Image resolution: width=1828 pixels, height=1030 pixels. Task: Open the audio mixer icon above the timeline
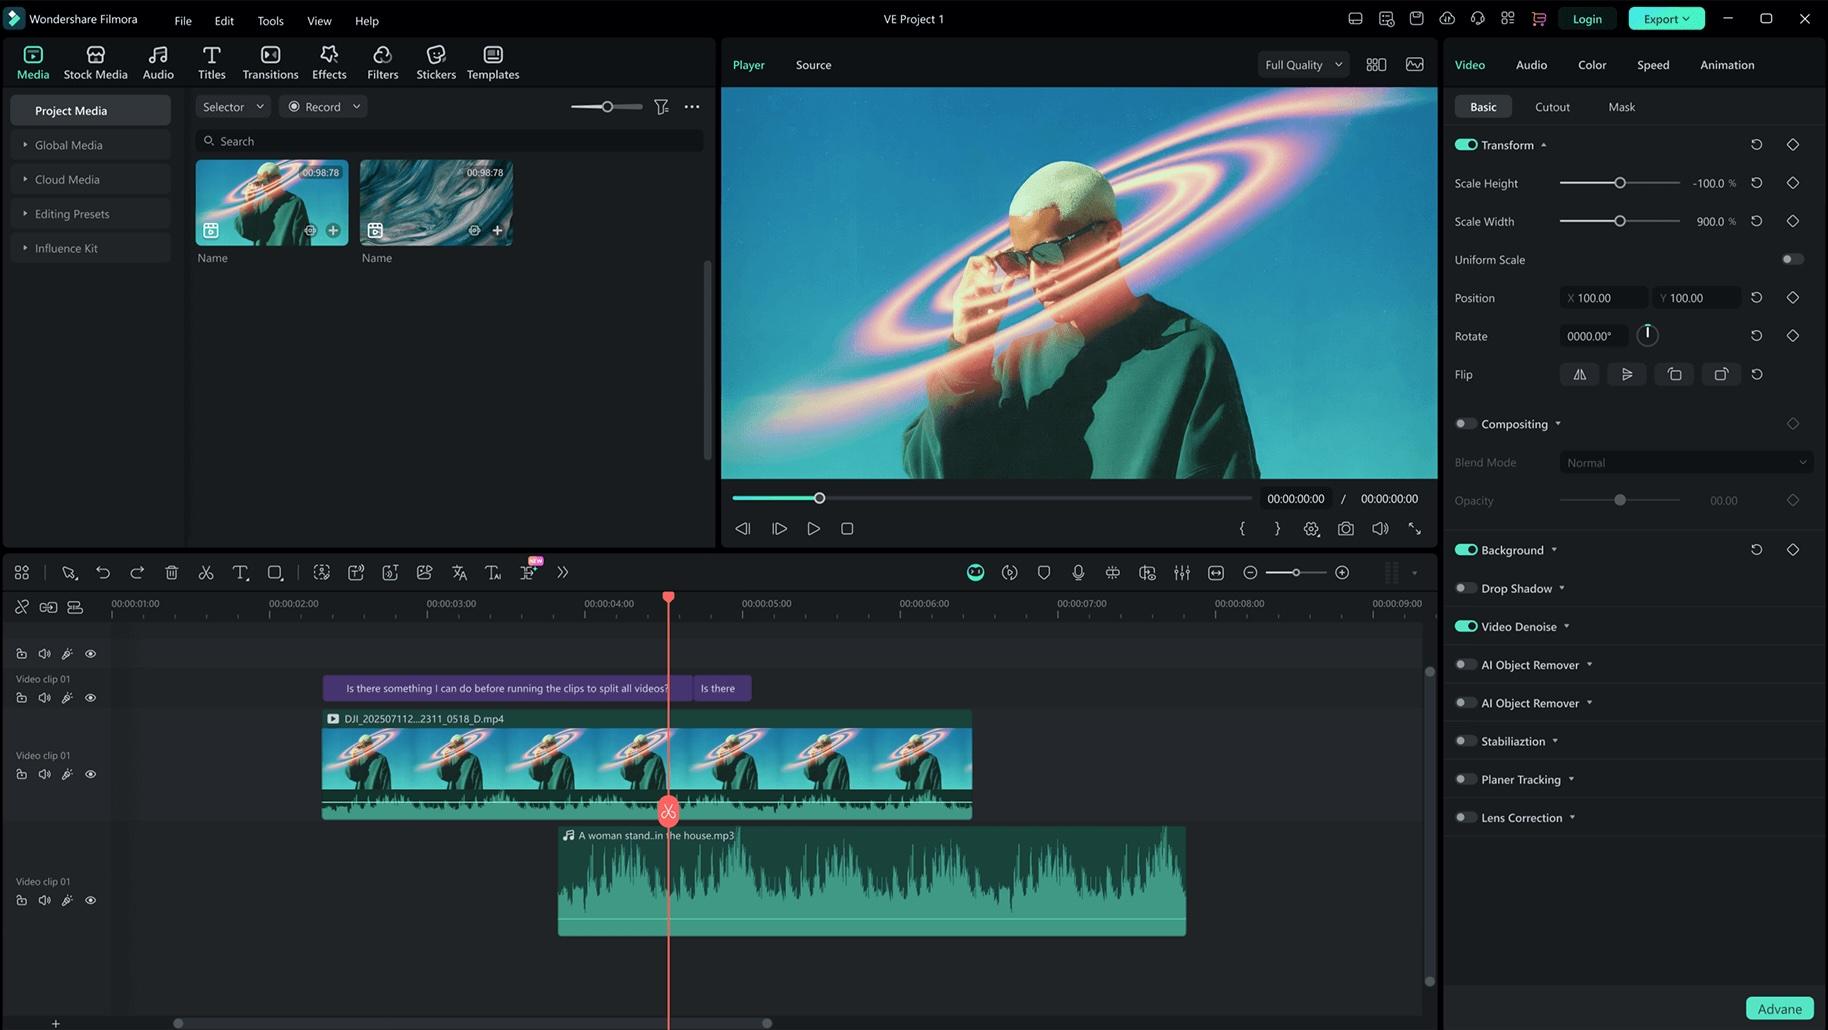[1181, 572]
